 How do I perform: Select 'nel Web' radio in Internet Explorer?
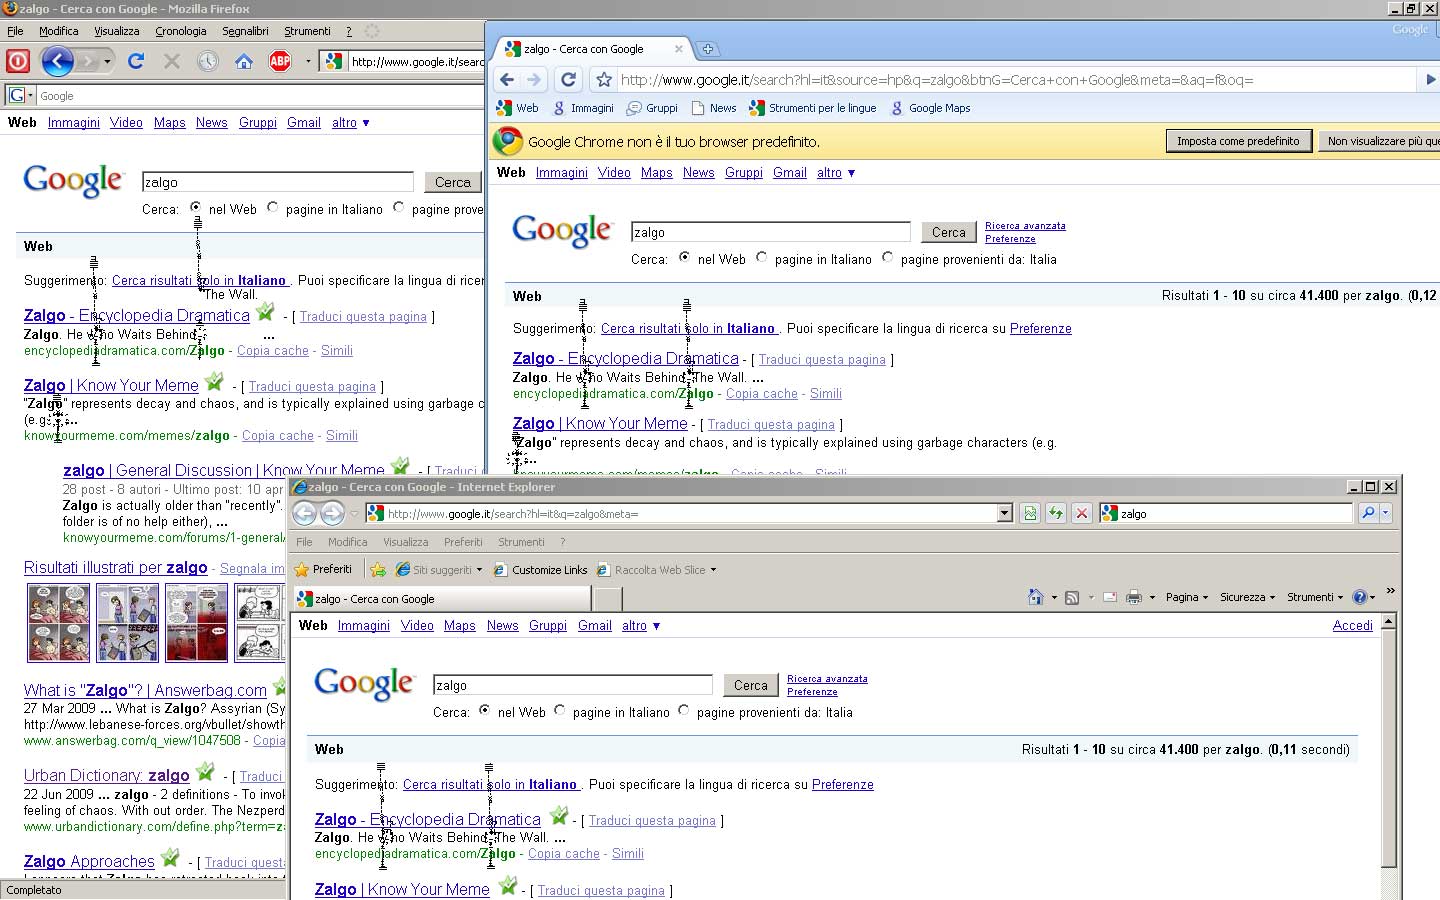click(x=484, y=710)
